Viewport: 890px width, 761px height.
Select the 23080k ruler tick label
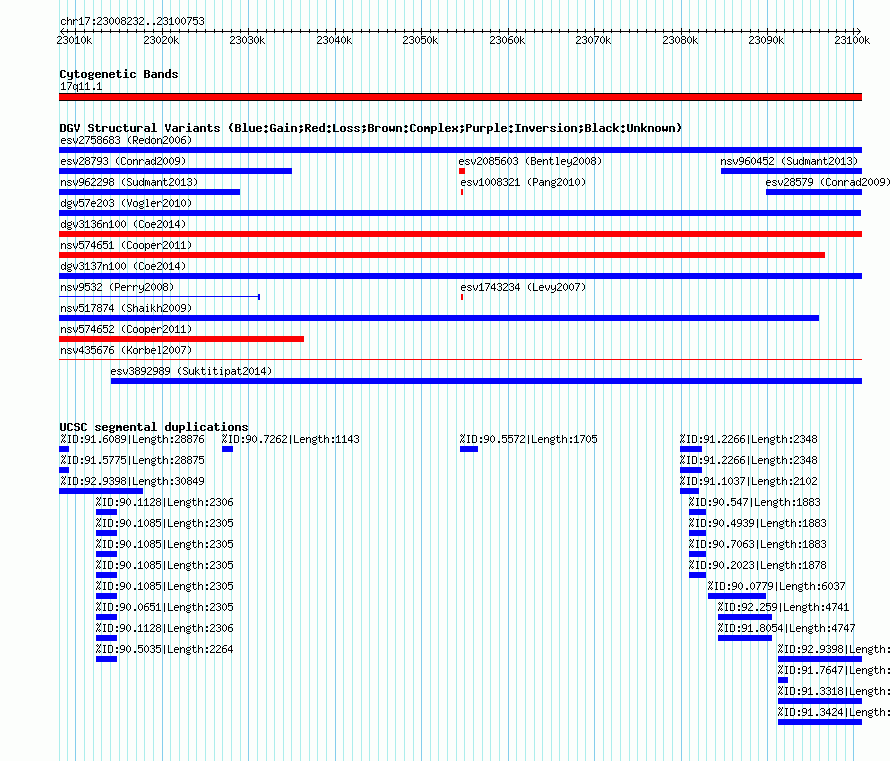click(680, 40)
